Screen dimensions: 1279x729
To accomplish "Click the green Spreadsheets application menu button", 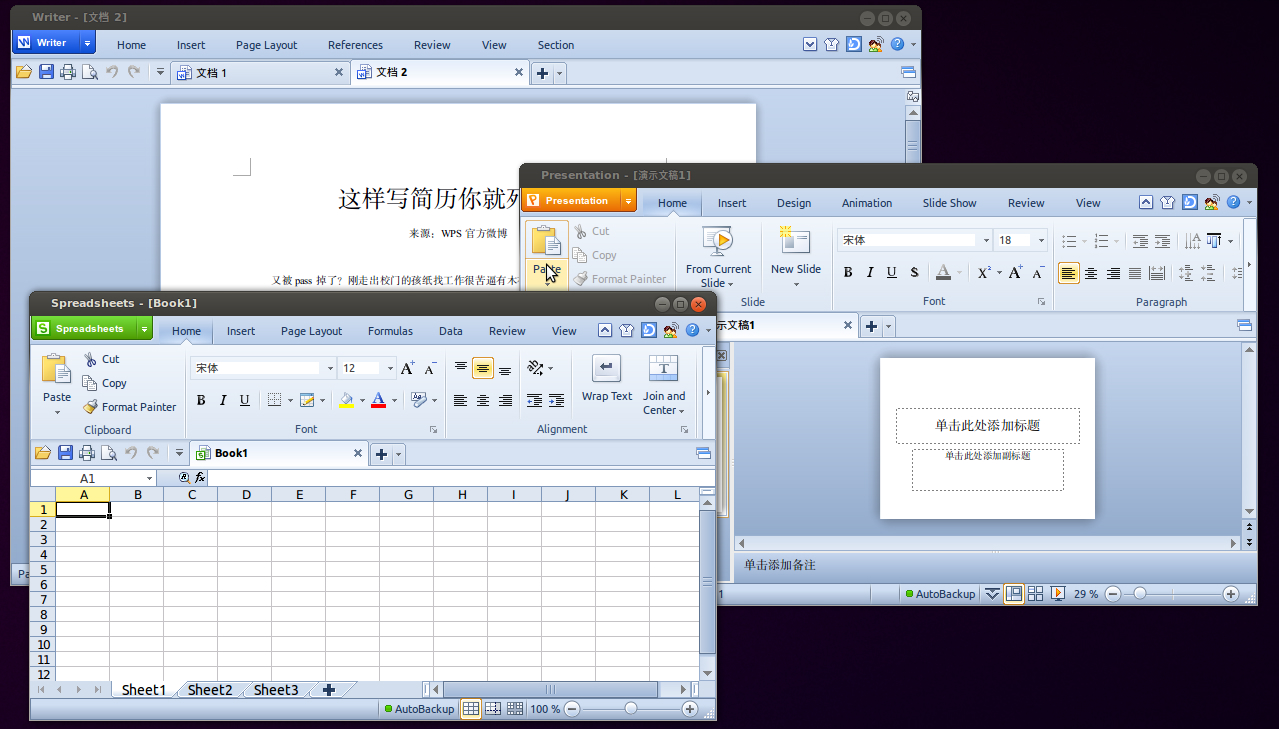I will [90, 329].
